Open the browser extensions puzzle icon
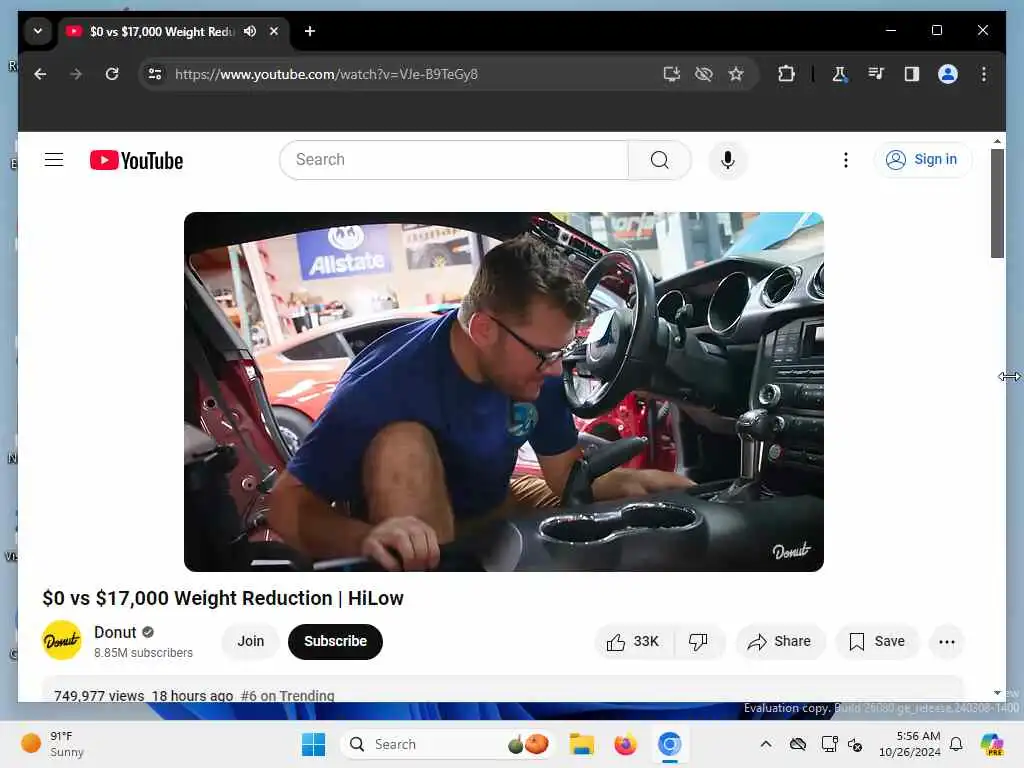 click(x=786, y=74)
